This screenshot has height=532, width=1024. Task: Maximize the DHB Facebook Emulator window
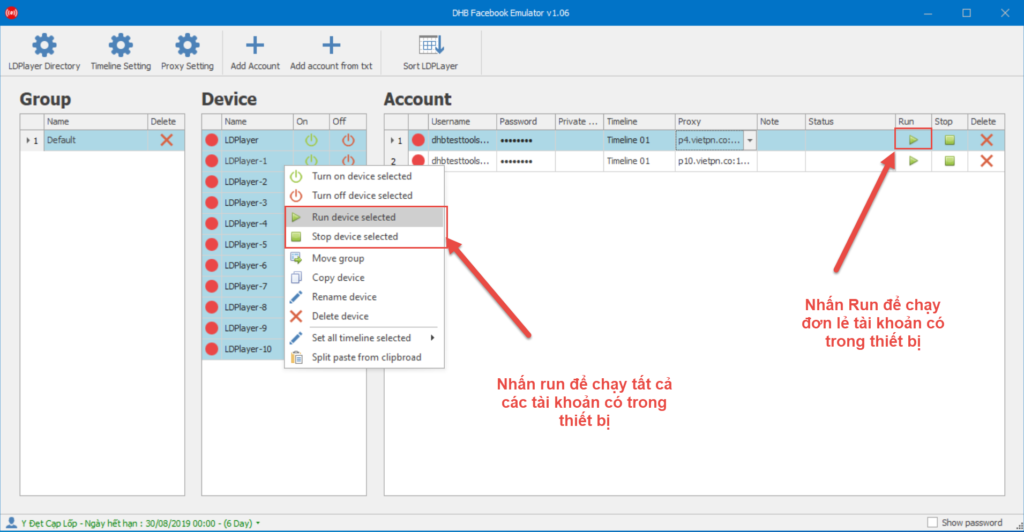[967, 13]
